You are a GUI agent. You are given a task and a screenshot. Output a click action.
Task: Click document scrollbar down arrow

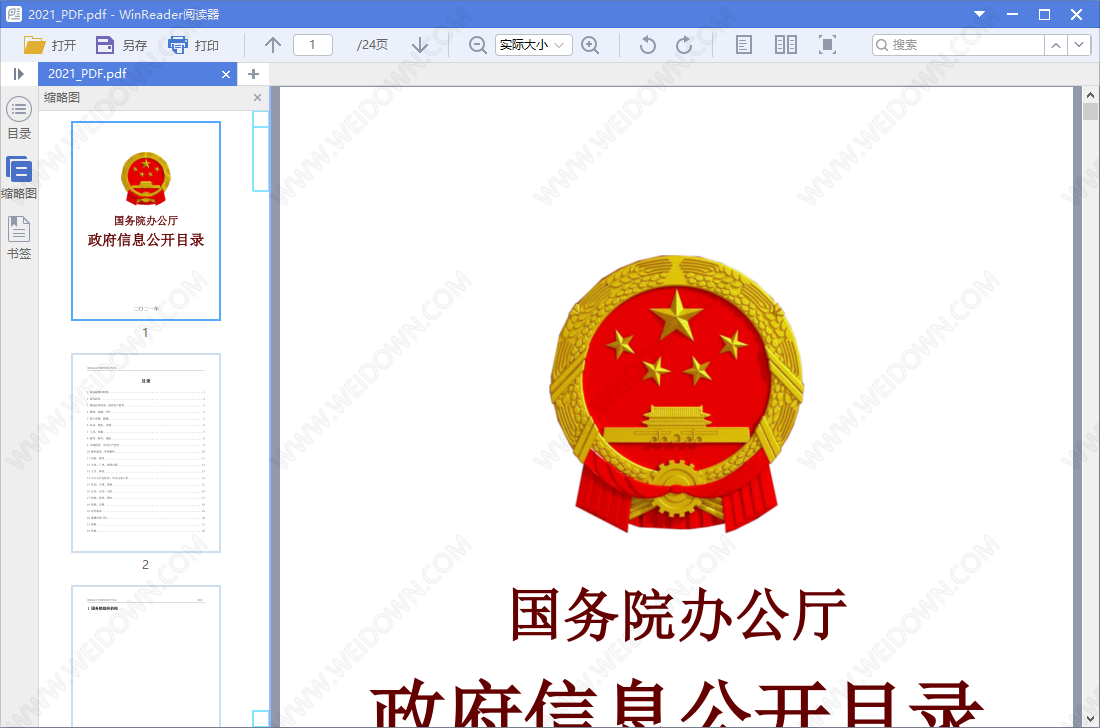tap(1090, 720)
